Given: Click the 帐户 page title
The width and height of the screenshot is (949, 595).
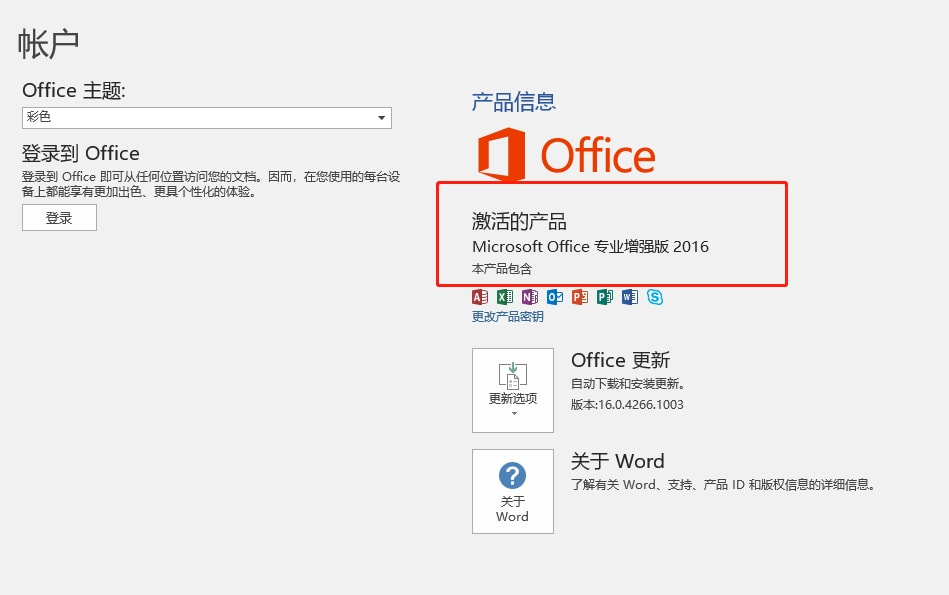Looking at the screenshot, I should [48, 44].
